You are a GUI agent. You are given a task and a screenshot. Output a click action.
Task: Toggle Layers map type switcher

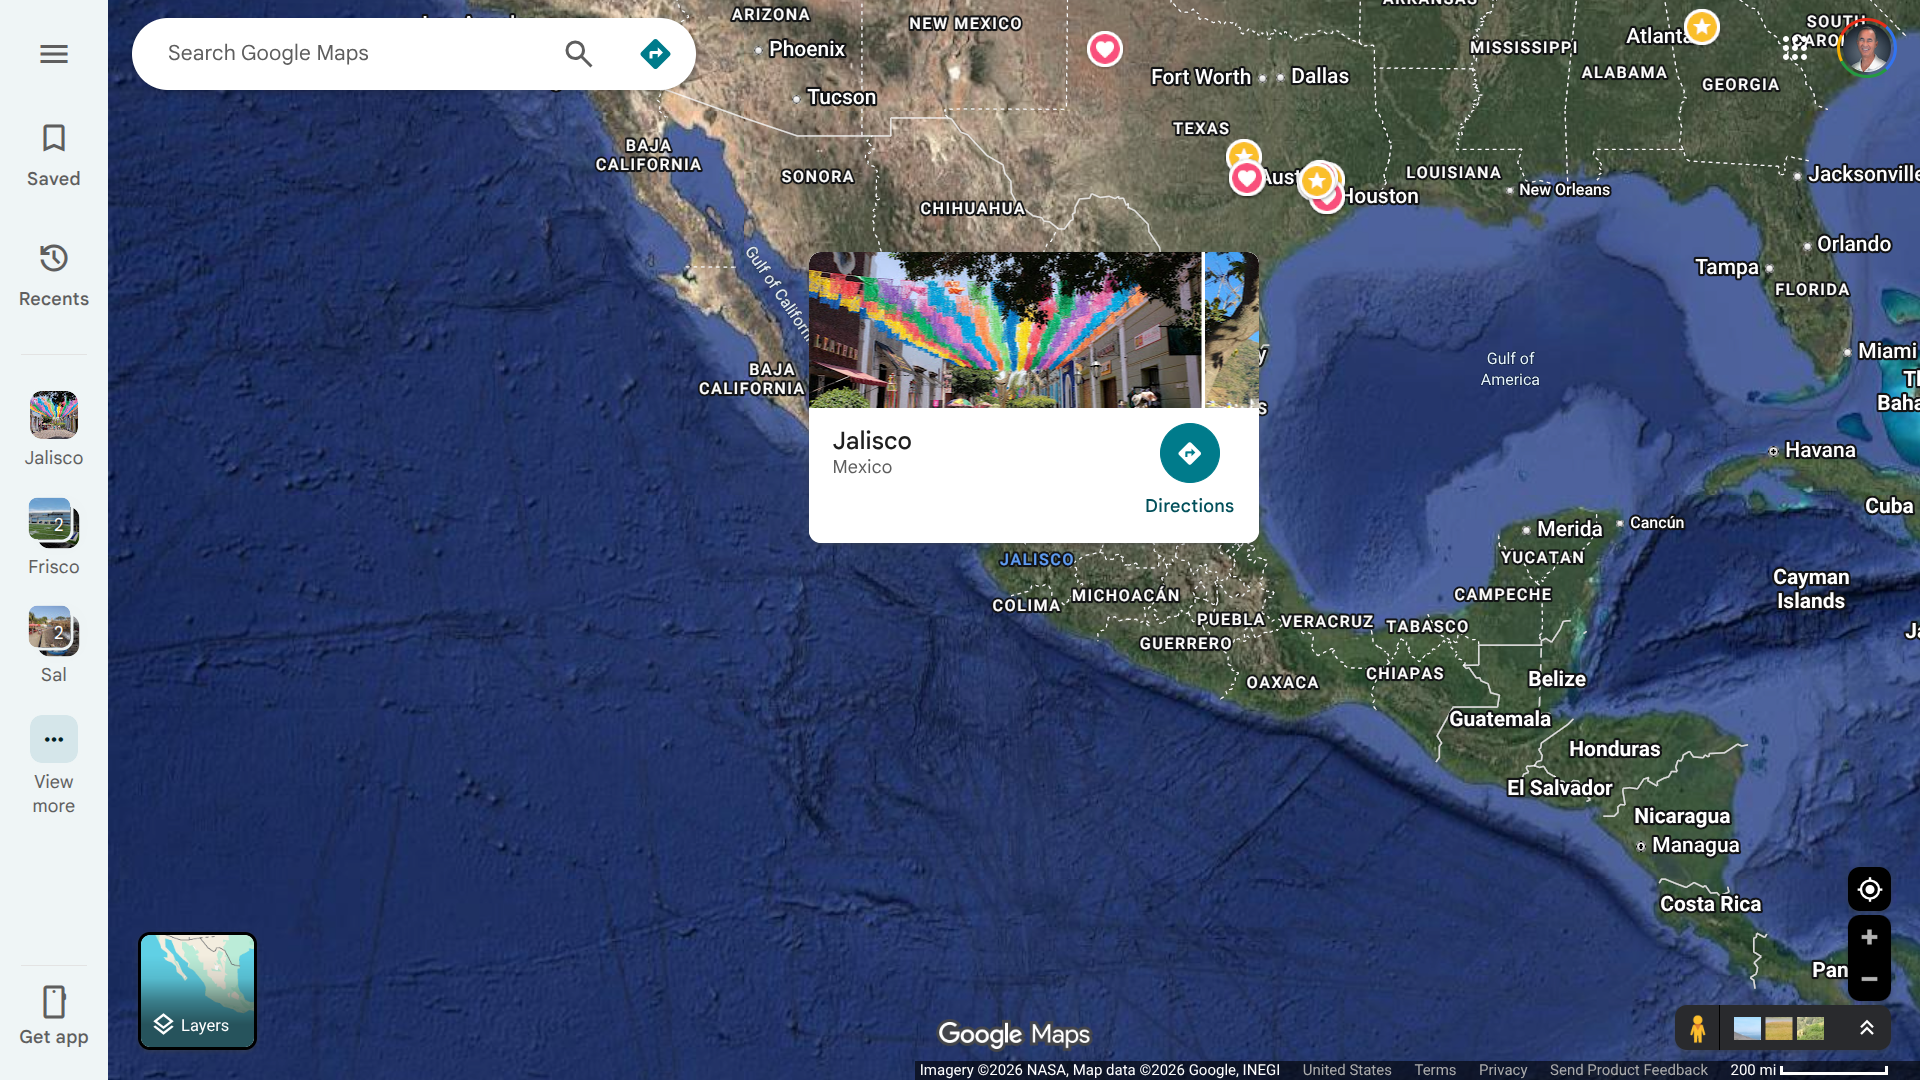(197, 991)
